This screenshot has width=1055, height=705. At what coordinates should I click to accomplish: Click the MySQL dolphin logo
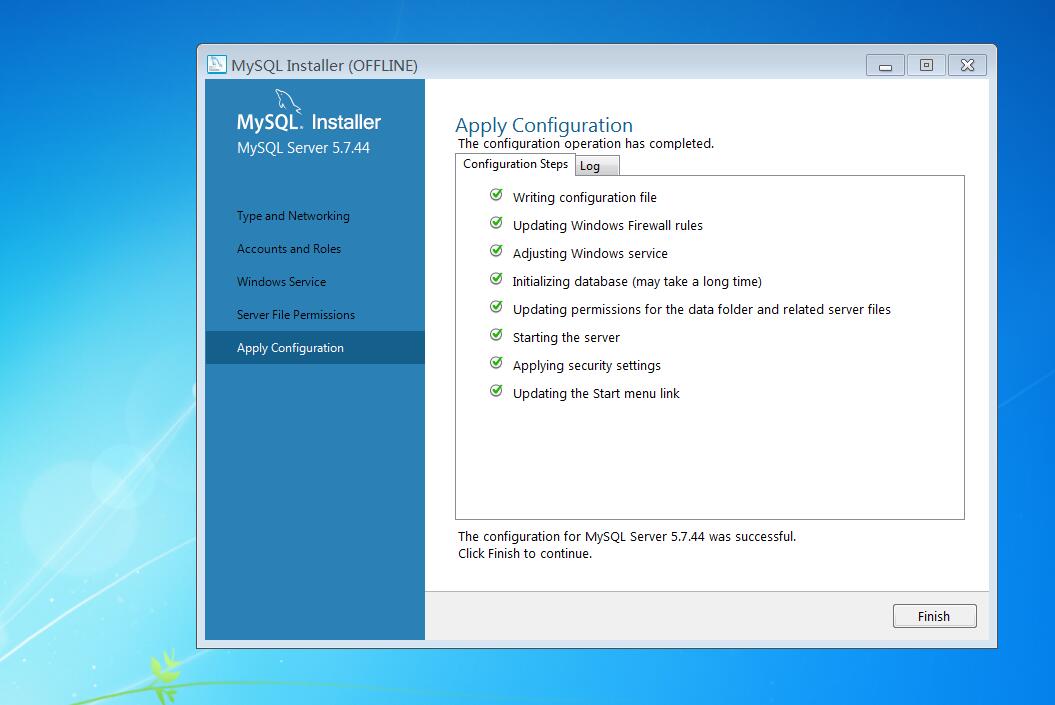[x=288, y=101]
